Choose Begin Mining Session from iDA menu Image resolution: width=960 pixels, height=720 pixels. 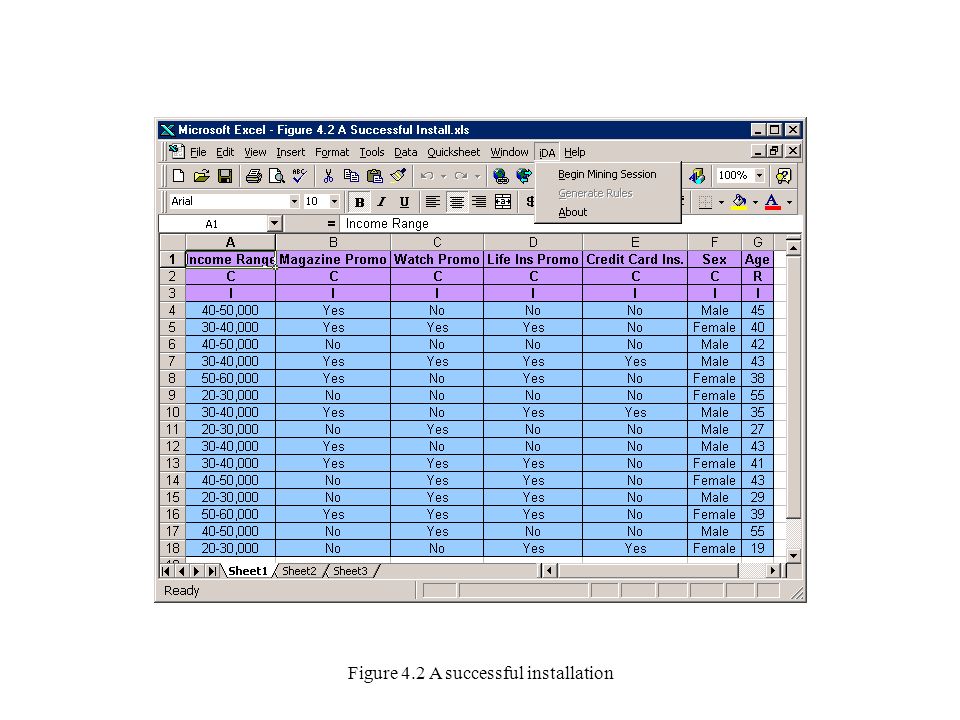(607, 174)
